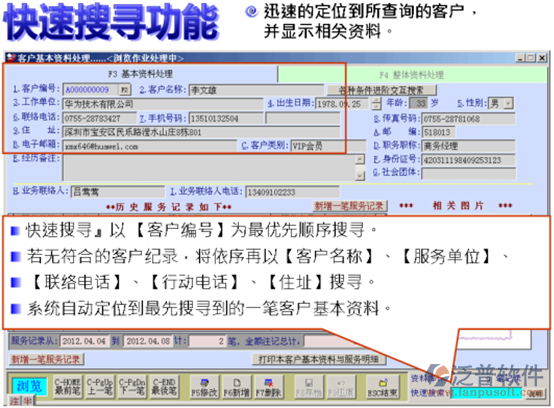
Task: Open the F2 lookup beside 客户编号
Action: pos(125,90)
